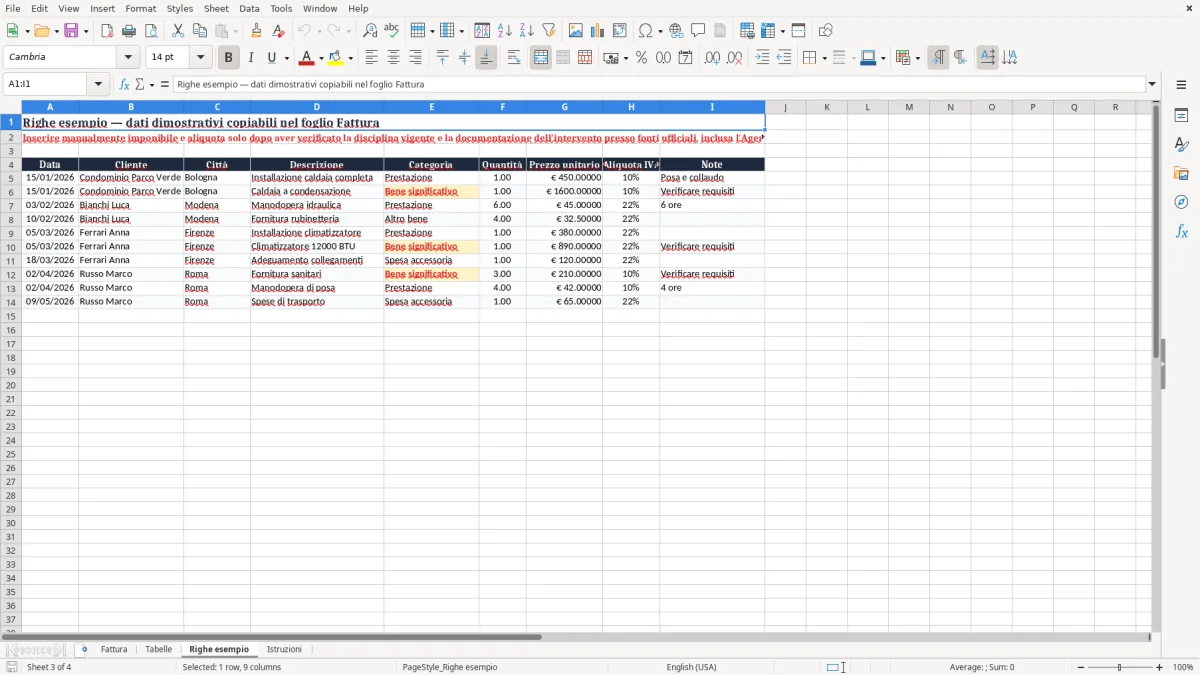The image size is (1200, 675).
Task: Save the spreadsheet with the floppy icon
Action: (x=71, y=31)
